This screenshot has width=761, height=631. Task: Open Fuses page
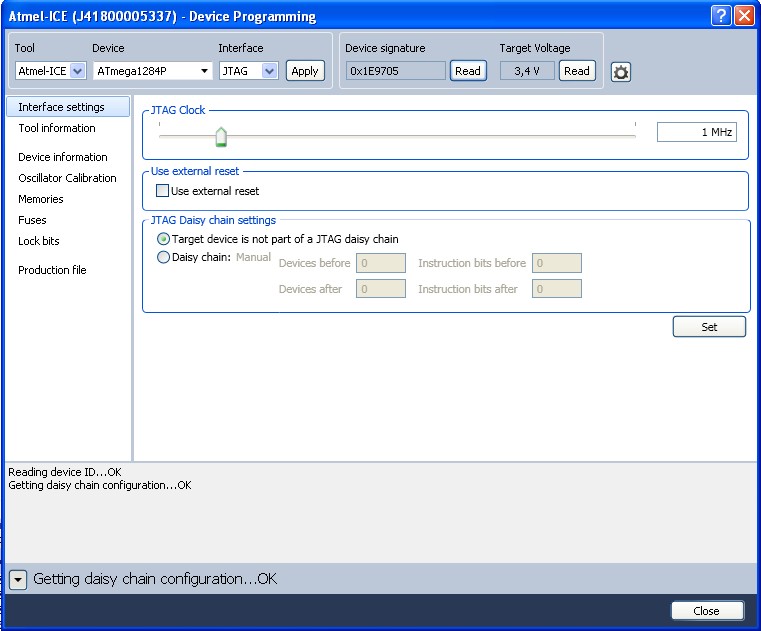32,220
